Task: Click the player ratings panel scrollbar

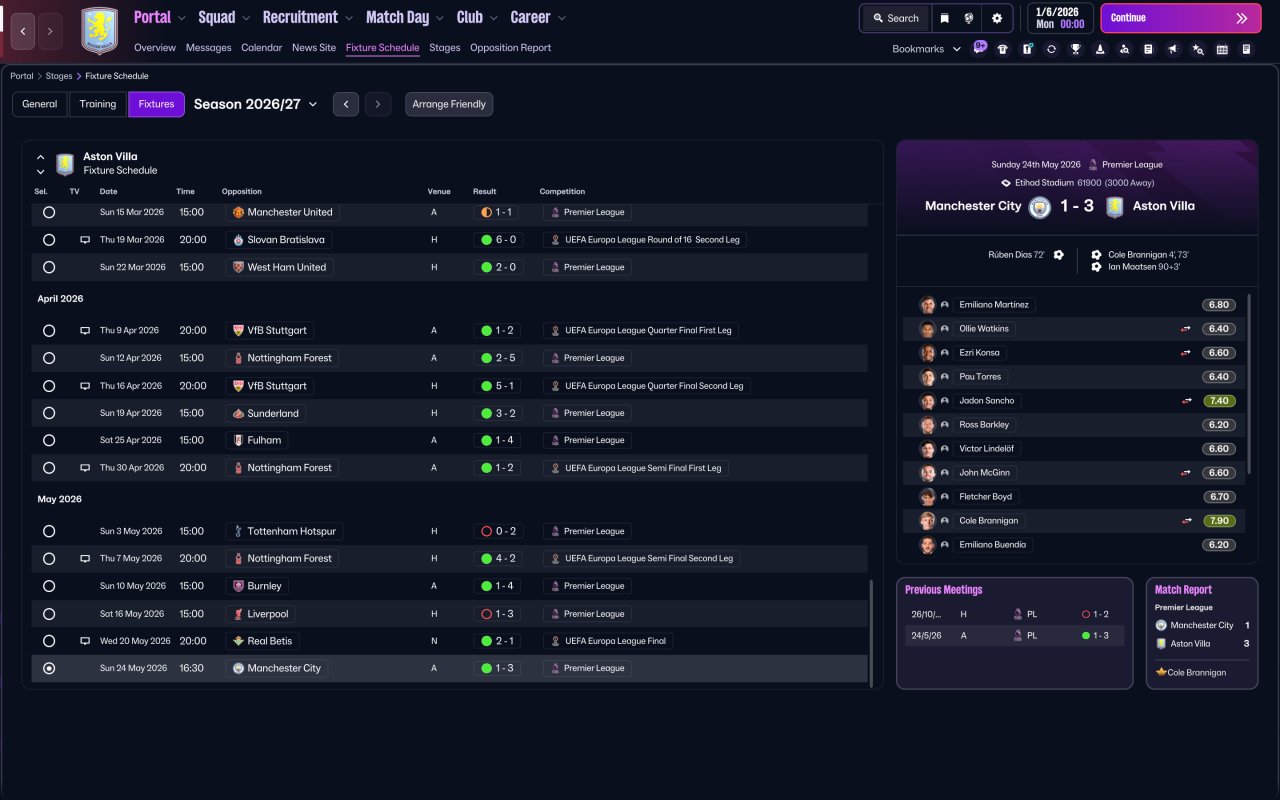Action: (1249, 383)
